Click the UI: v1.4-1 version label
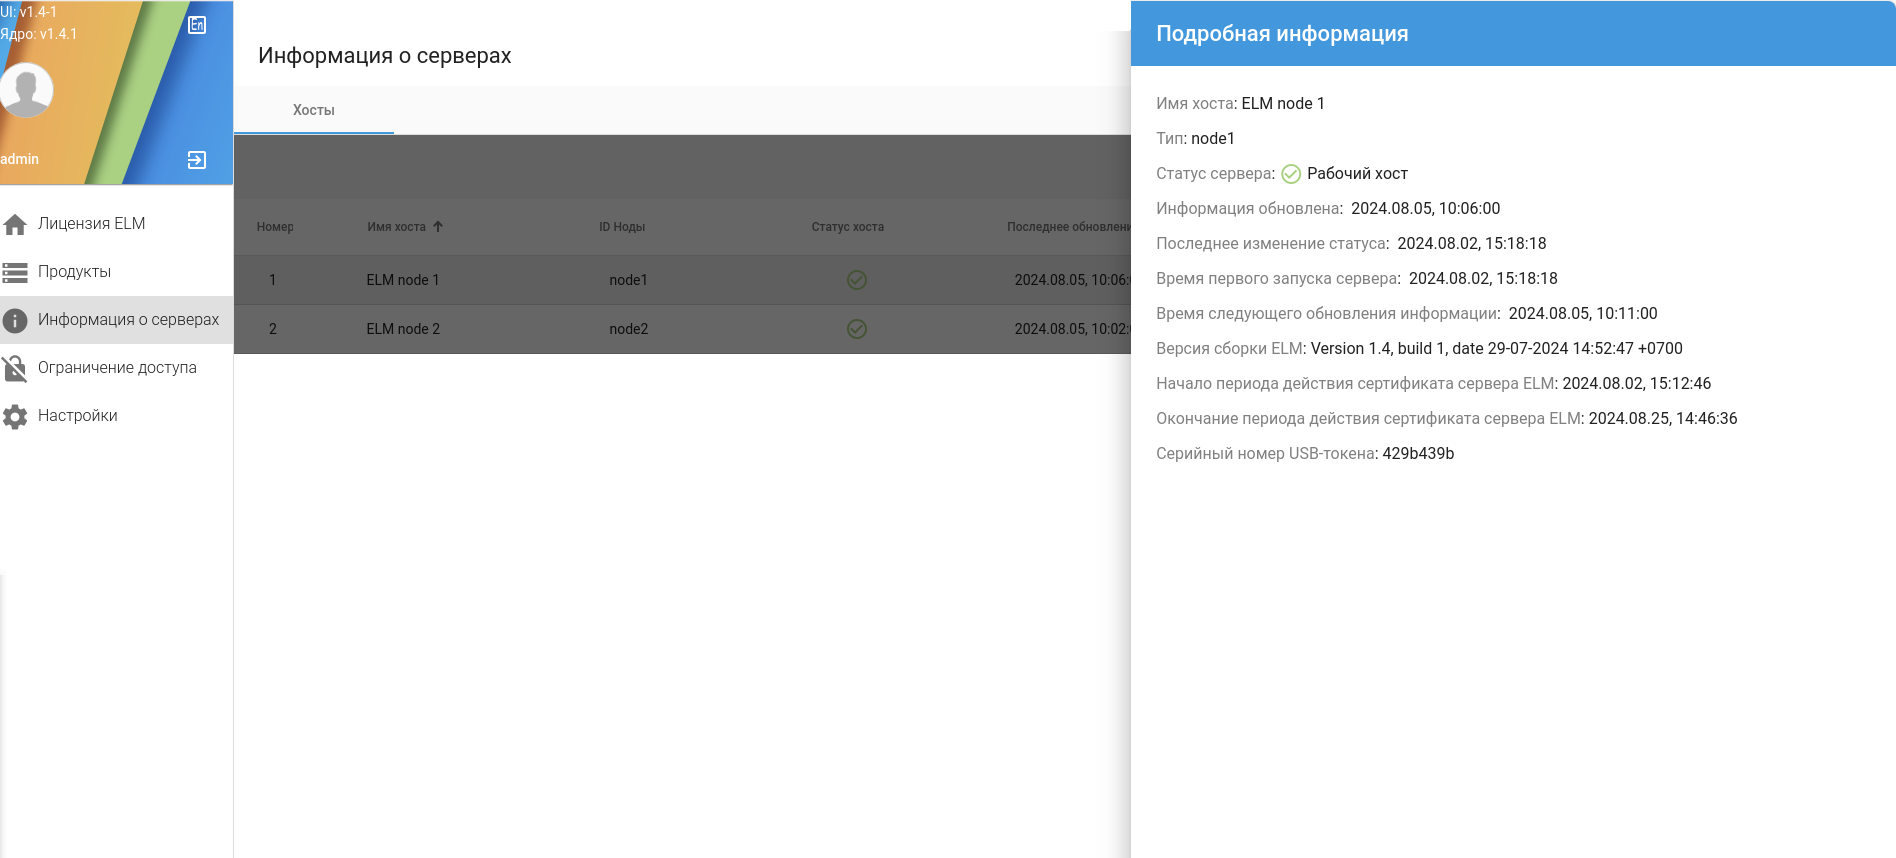 click(29, 12)
